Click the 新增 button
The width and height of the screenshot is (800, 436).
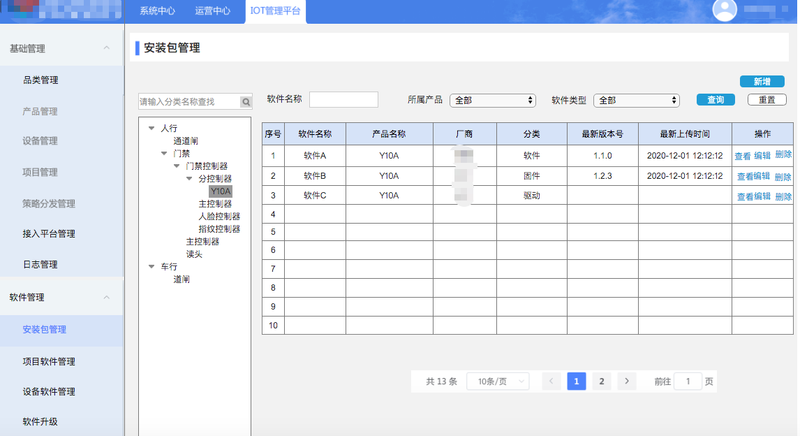pyautogui.click(x=761, y=81)
